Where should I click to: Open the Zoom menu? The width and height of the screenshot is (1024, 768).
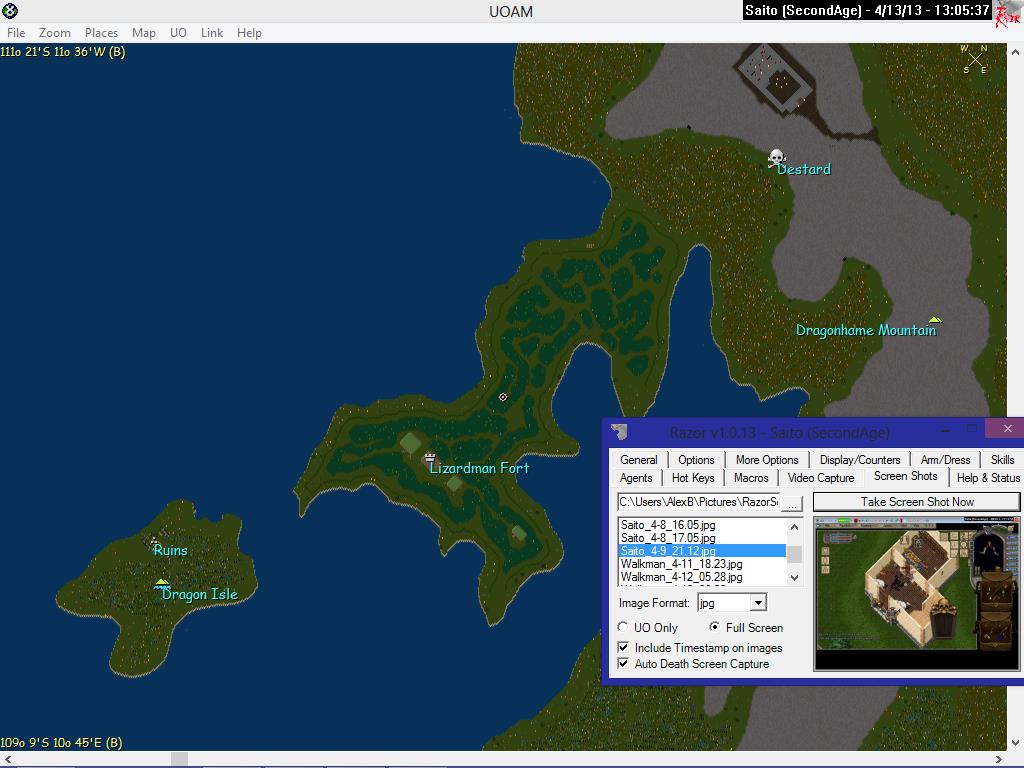[55, 33]
